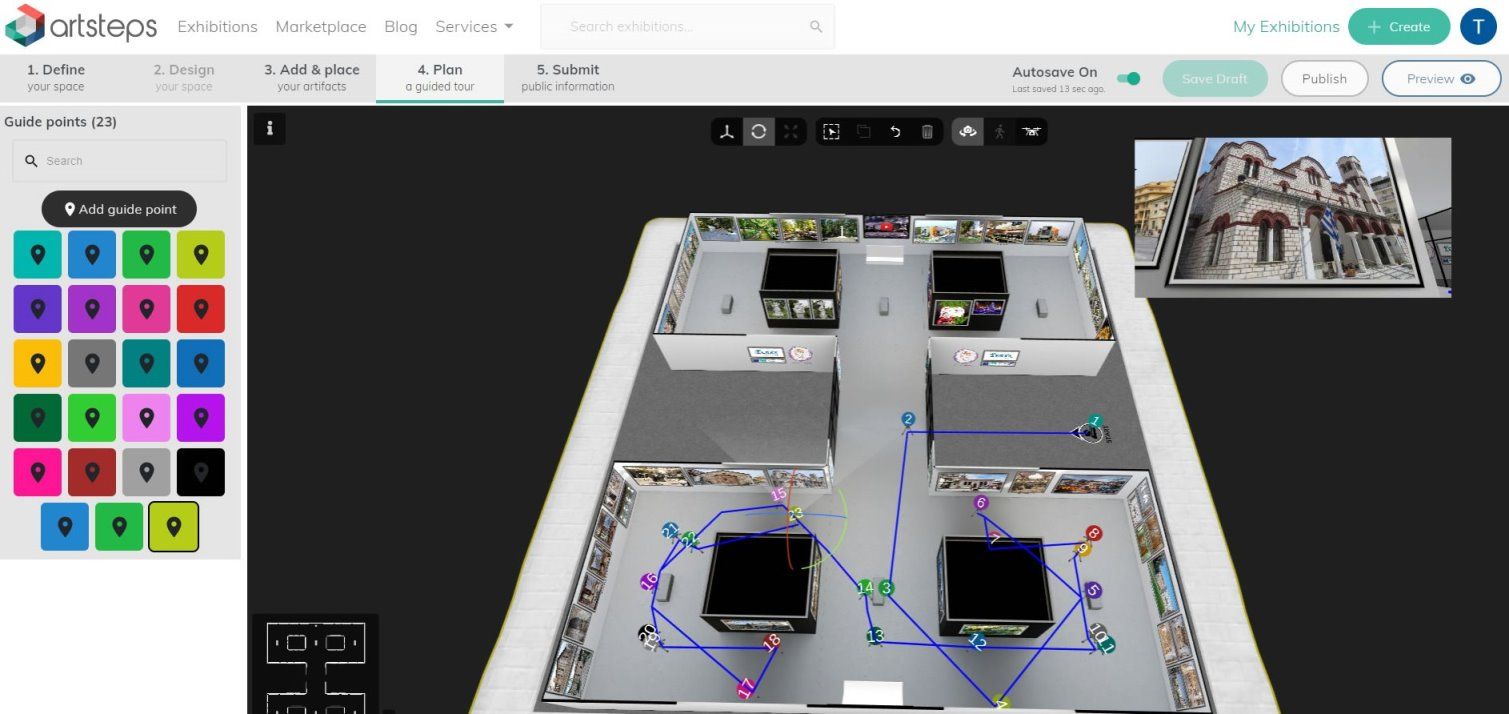Toggle the Autosave On switch

point(1128,79)
